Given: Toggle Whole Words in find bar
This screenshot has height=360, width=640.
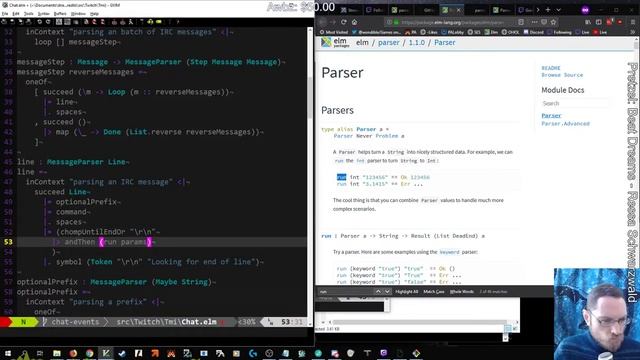Looking at the screenshot, I should (x=462, y=291).
